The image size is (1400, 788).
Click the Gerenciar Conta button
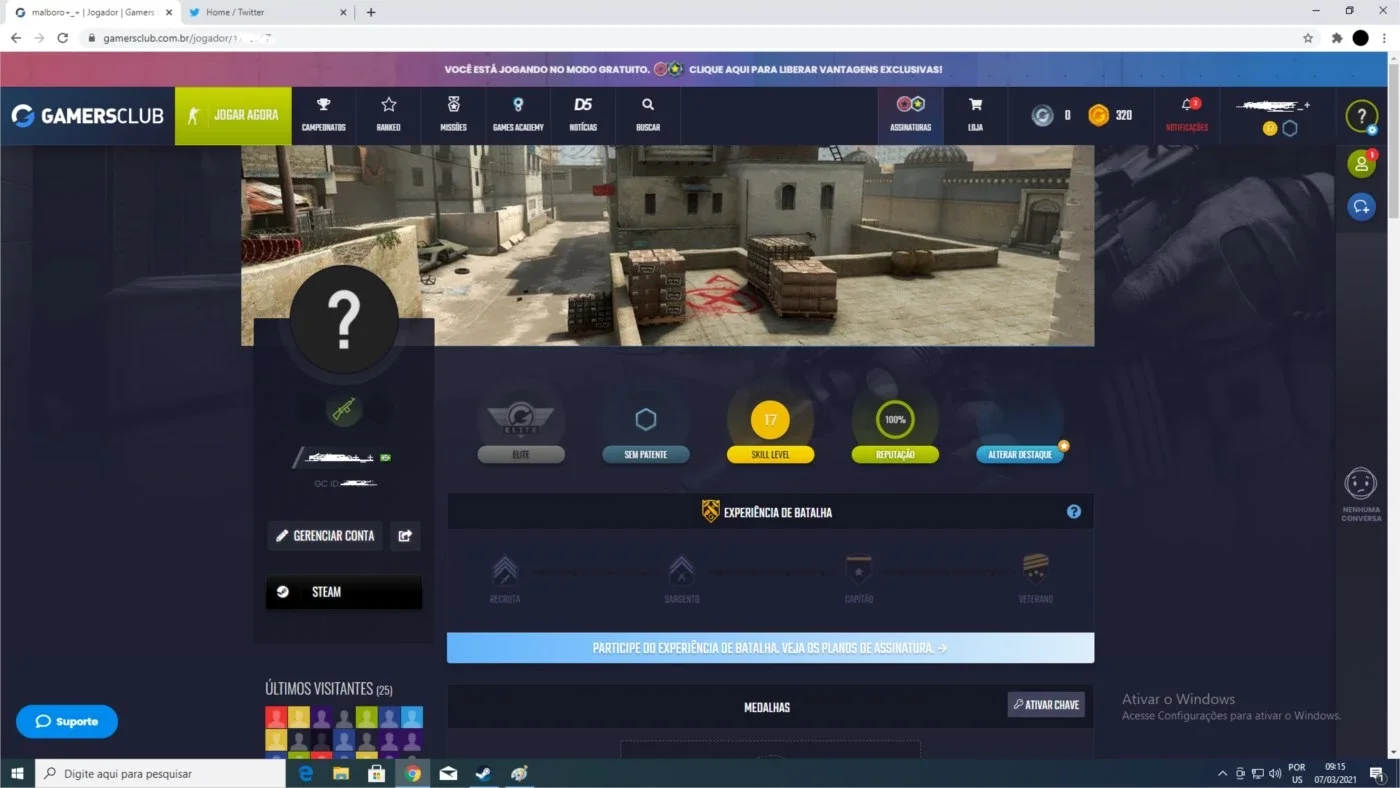pos(325,536)
